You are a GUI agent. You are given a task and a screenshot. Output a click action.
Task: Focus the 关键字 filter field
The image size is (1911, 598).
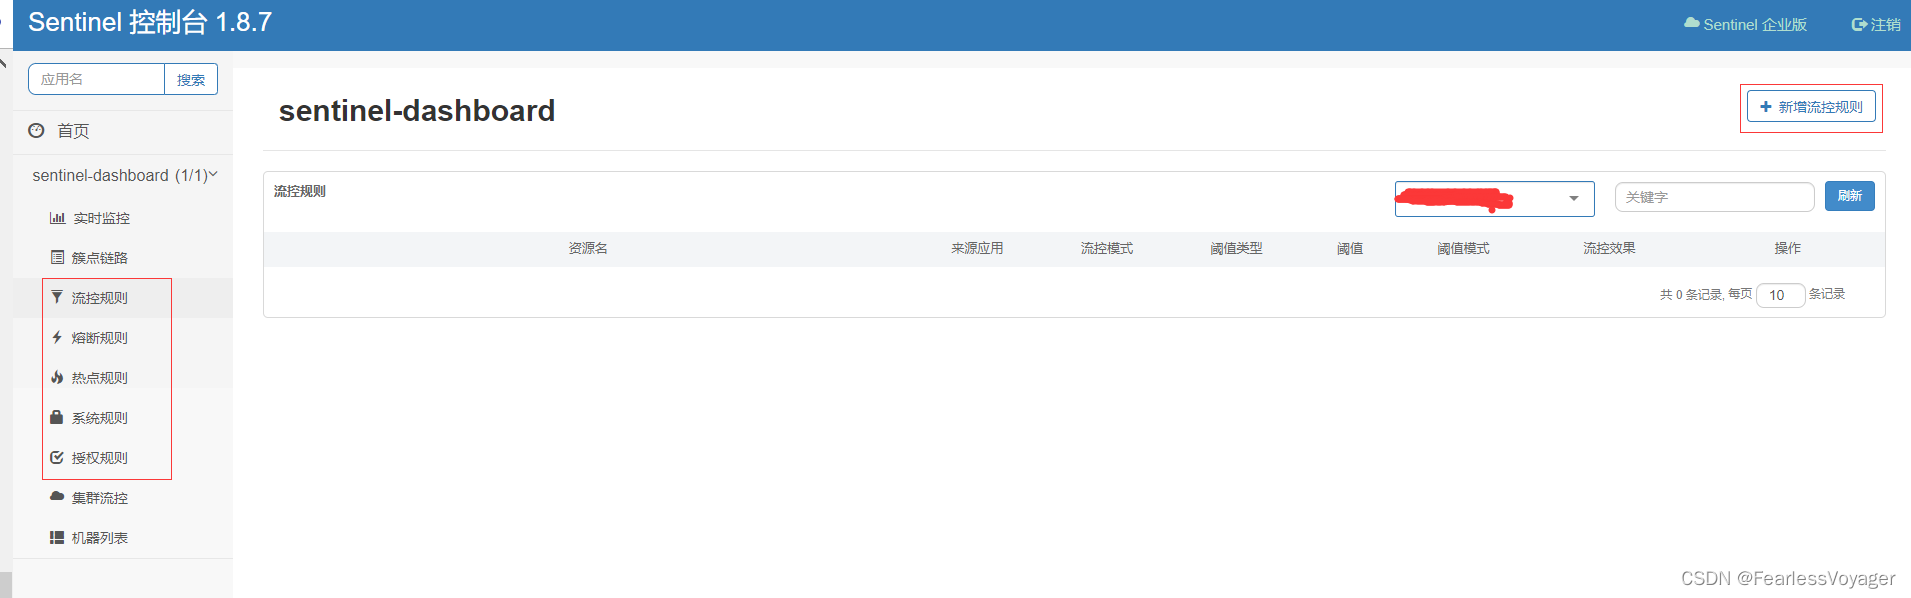coord(1714,197)
